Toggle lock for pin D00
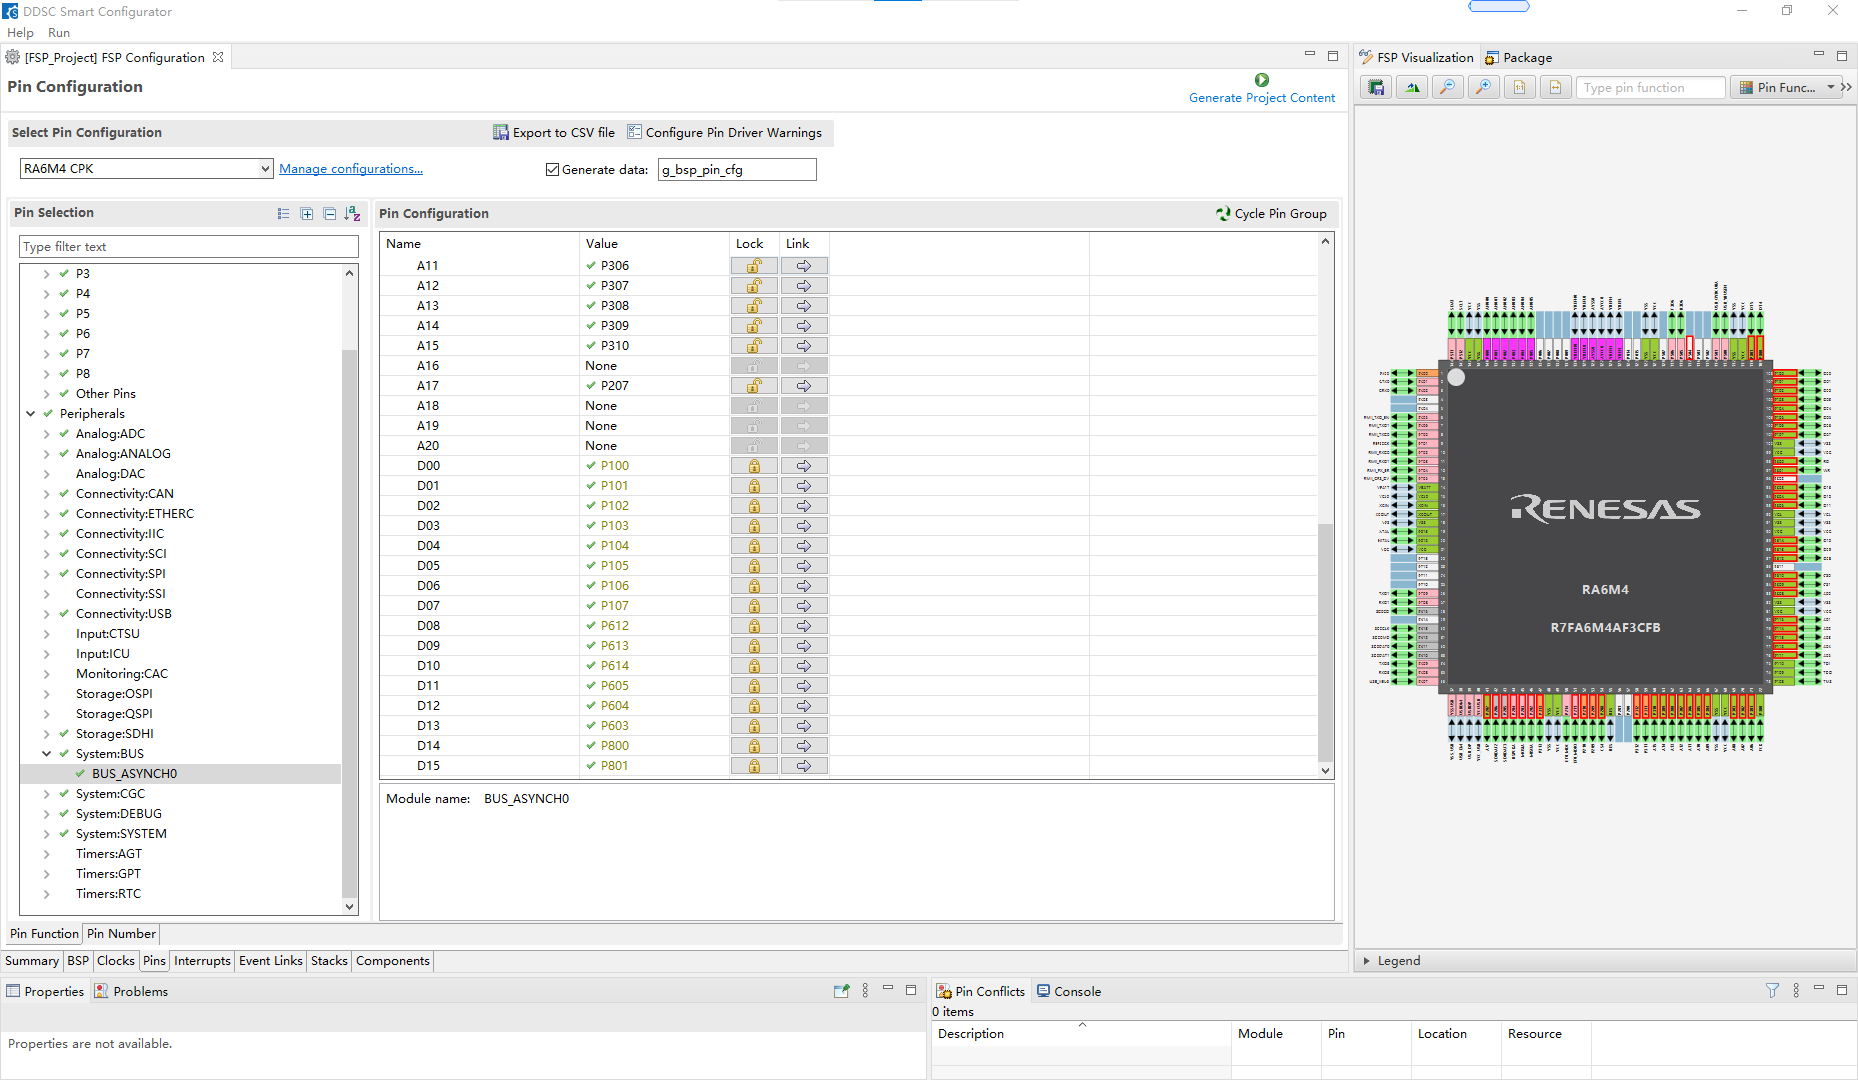Viewport: 1858px width, 1080px height. point(754,466)
